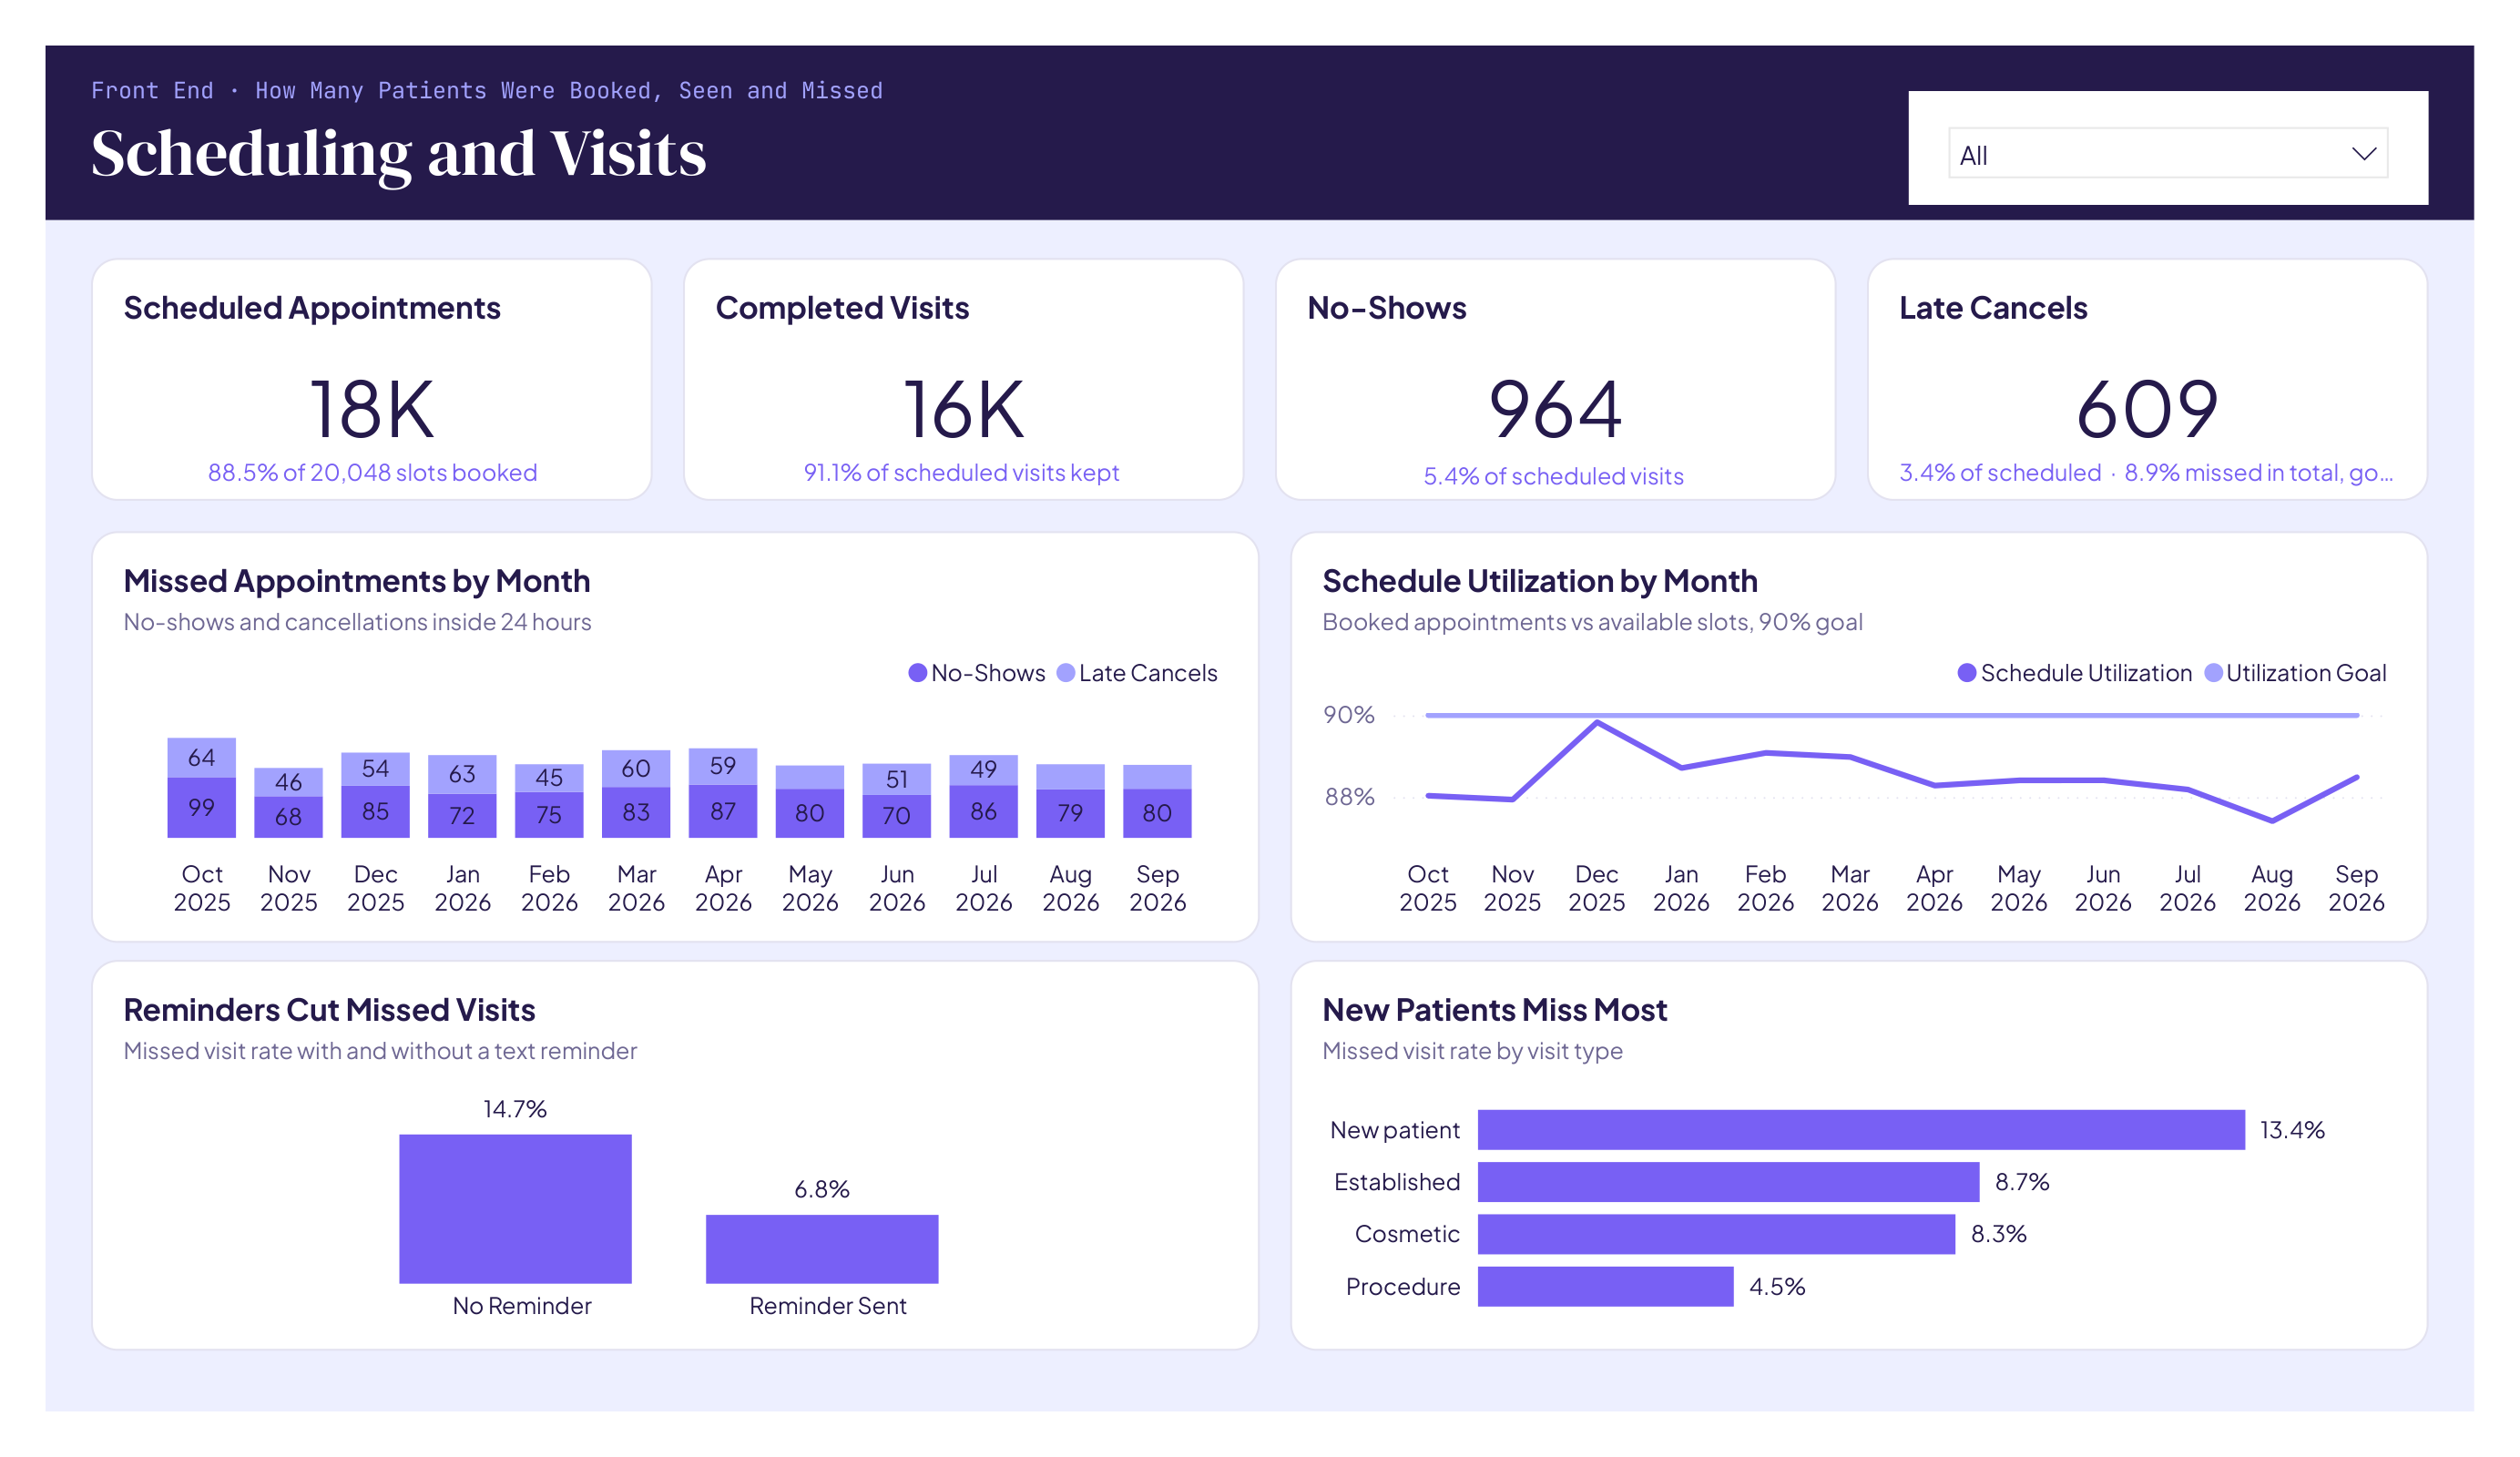This screenshot has width=2520, height=1457.
Task: Toggle No-Shows legend marker
Action: (917, 673)
